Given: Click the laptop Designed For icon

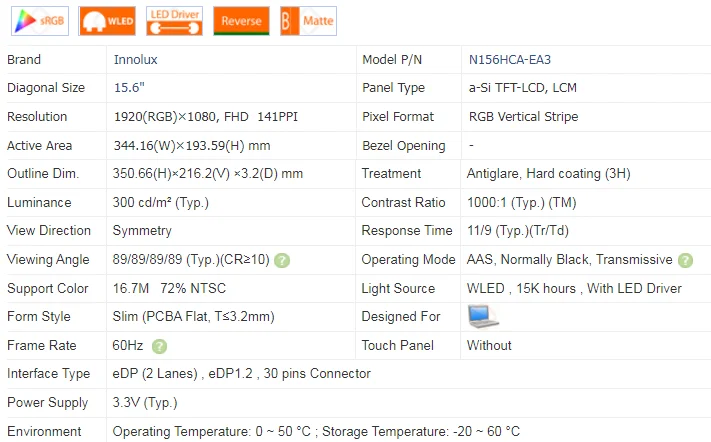Looking at the screenshot, I should 483,316.
